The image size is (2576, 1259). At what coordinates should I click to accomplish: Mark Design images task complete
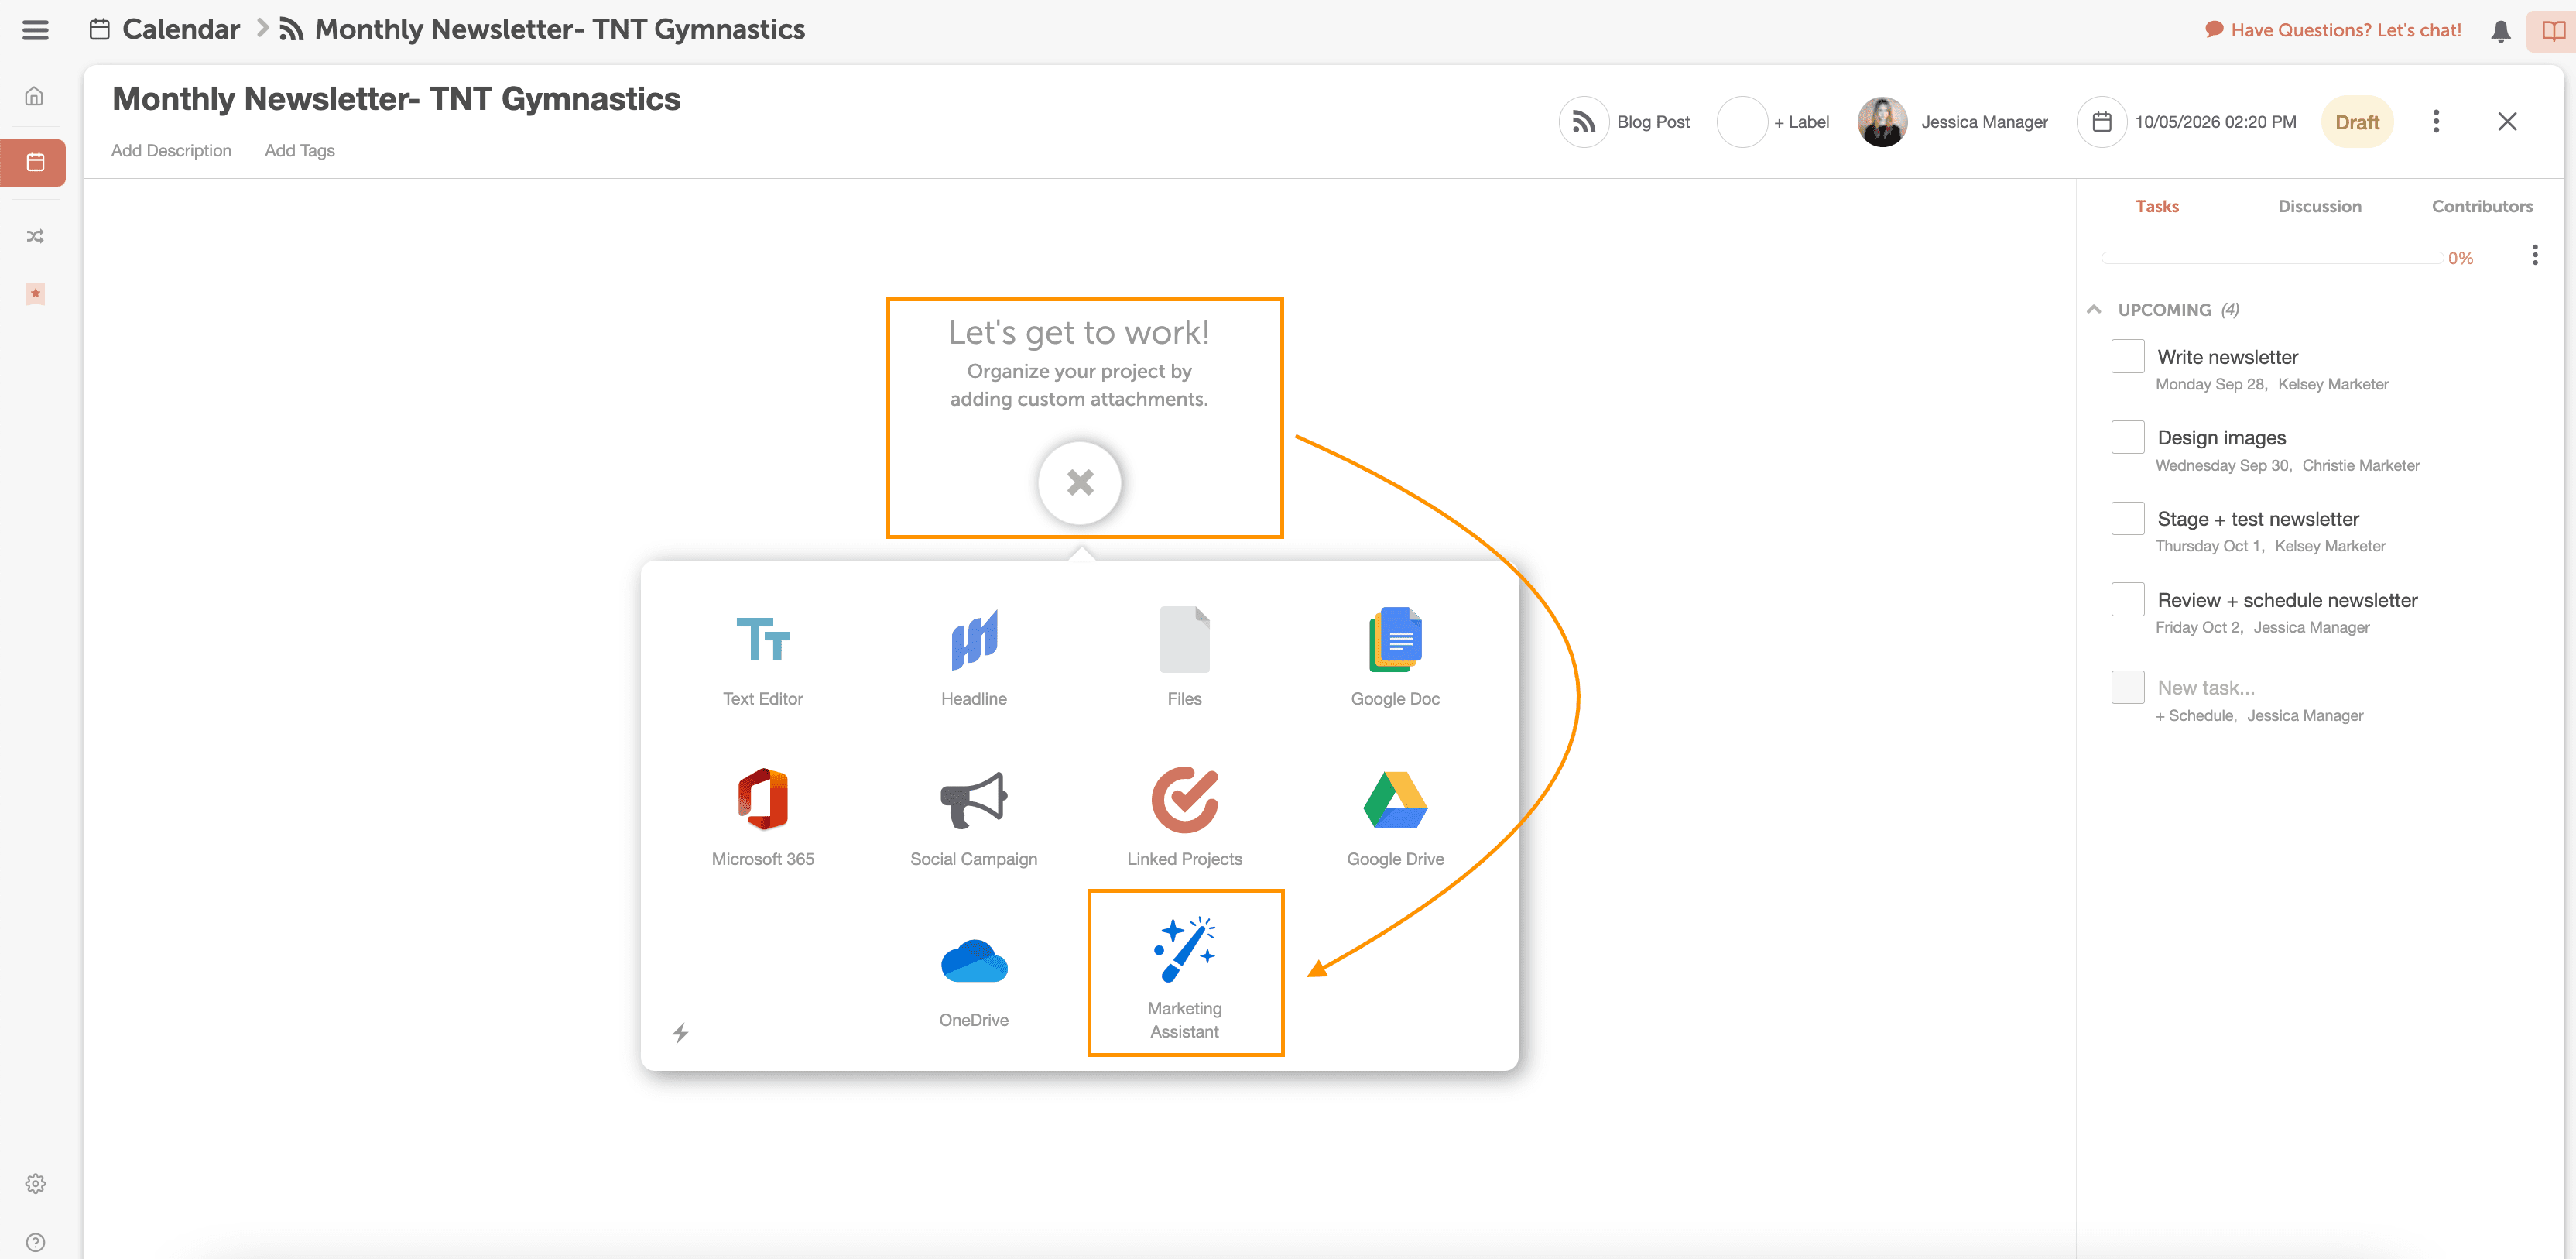pos(2127,437)
